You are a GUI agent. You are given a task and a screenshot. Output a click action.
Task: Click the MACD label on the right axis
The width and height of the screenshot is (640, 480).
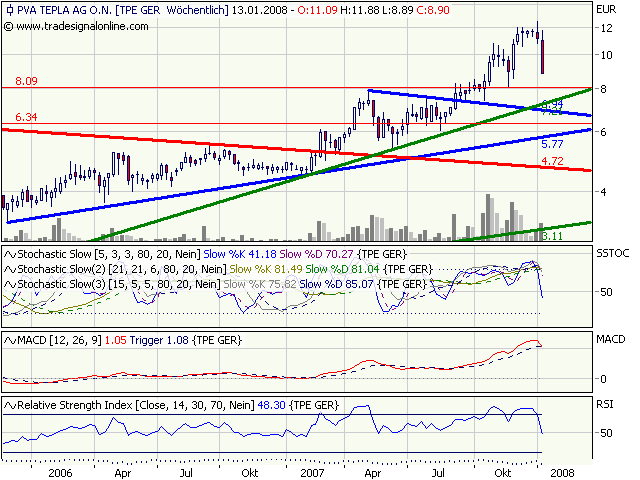[x=610, y=341]
